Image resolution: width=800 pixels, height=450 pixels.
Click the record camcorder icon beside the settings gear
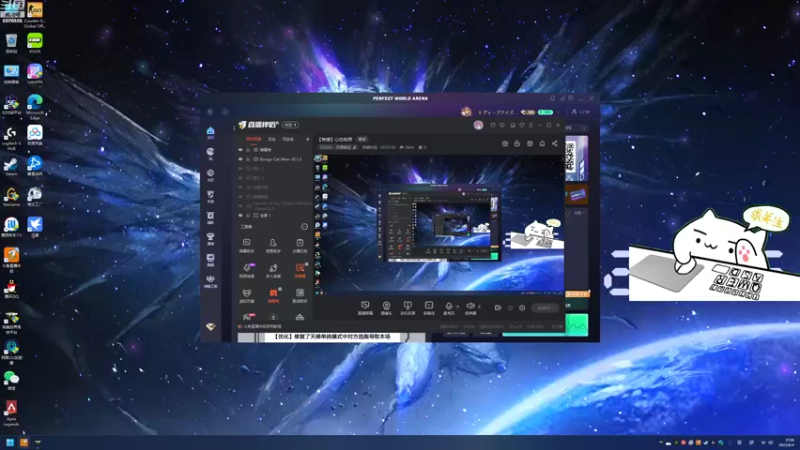point(497,308)
